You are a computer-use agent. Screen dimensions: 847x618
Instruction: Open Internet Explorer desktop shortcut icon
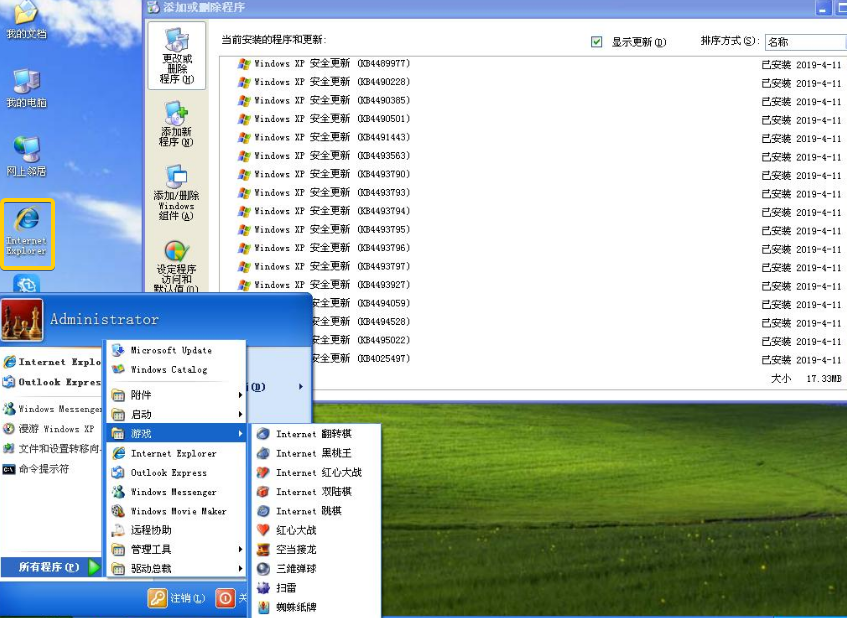27,230
